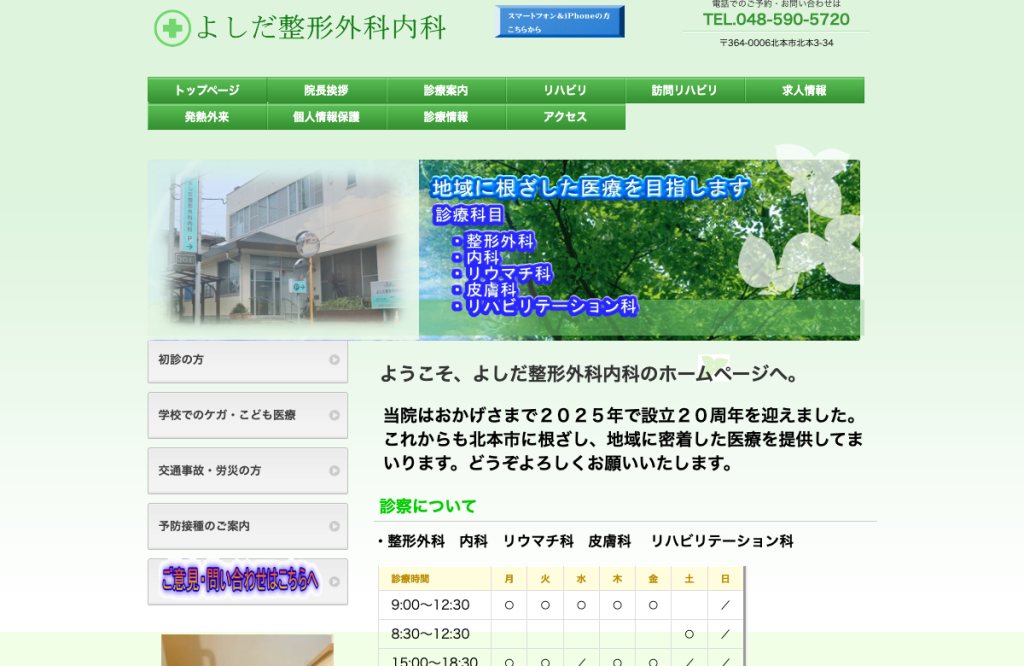Open the トップページ menu item

207,90
